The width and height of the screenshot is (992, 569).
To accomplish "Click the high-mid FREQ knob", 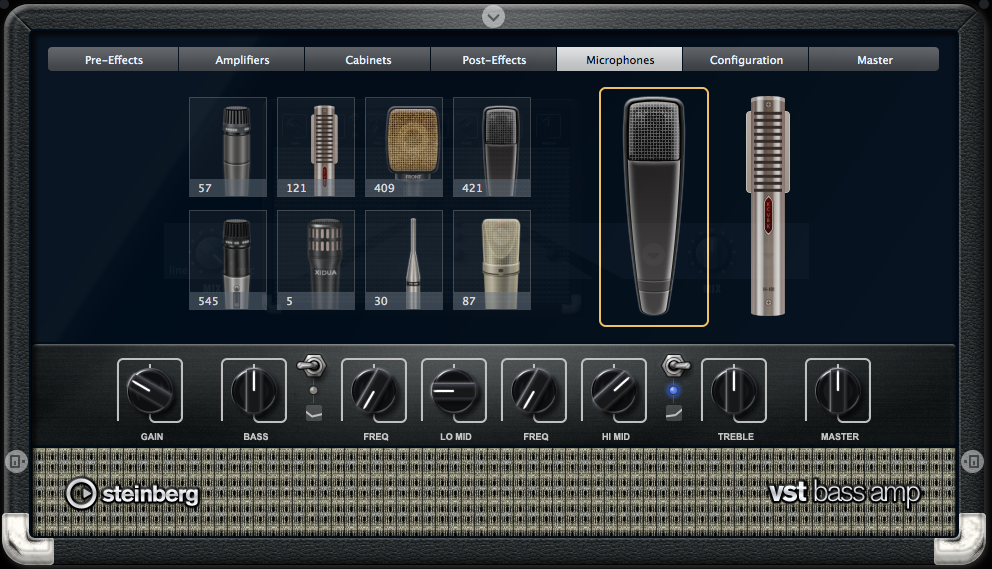I will (x=534, y=391).
